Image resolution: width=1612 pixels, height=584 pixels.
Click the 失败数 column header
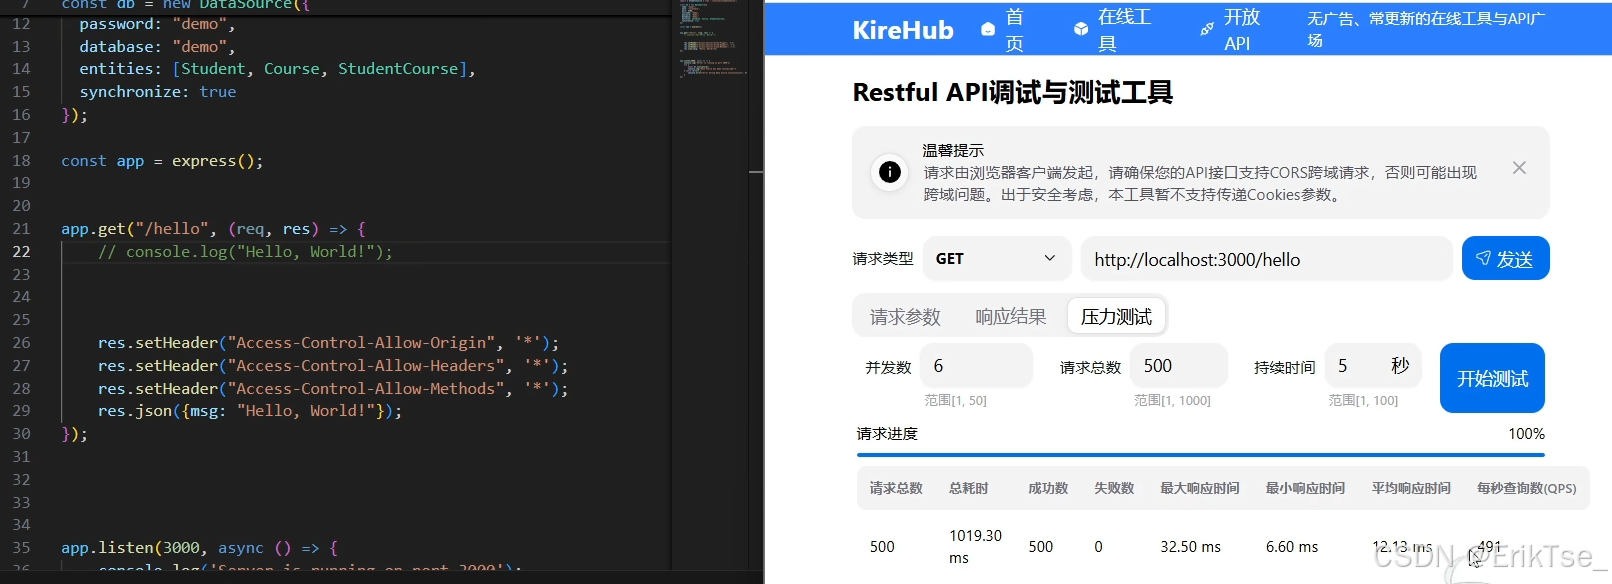click(x=1114, y=488)
